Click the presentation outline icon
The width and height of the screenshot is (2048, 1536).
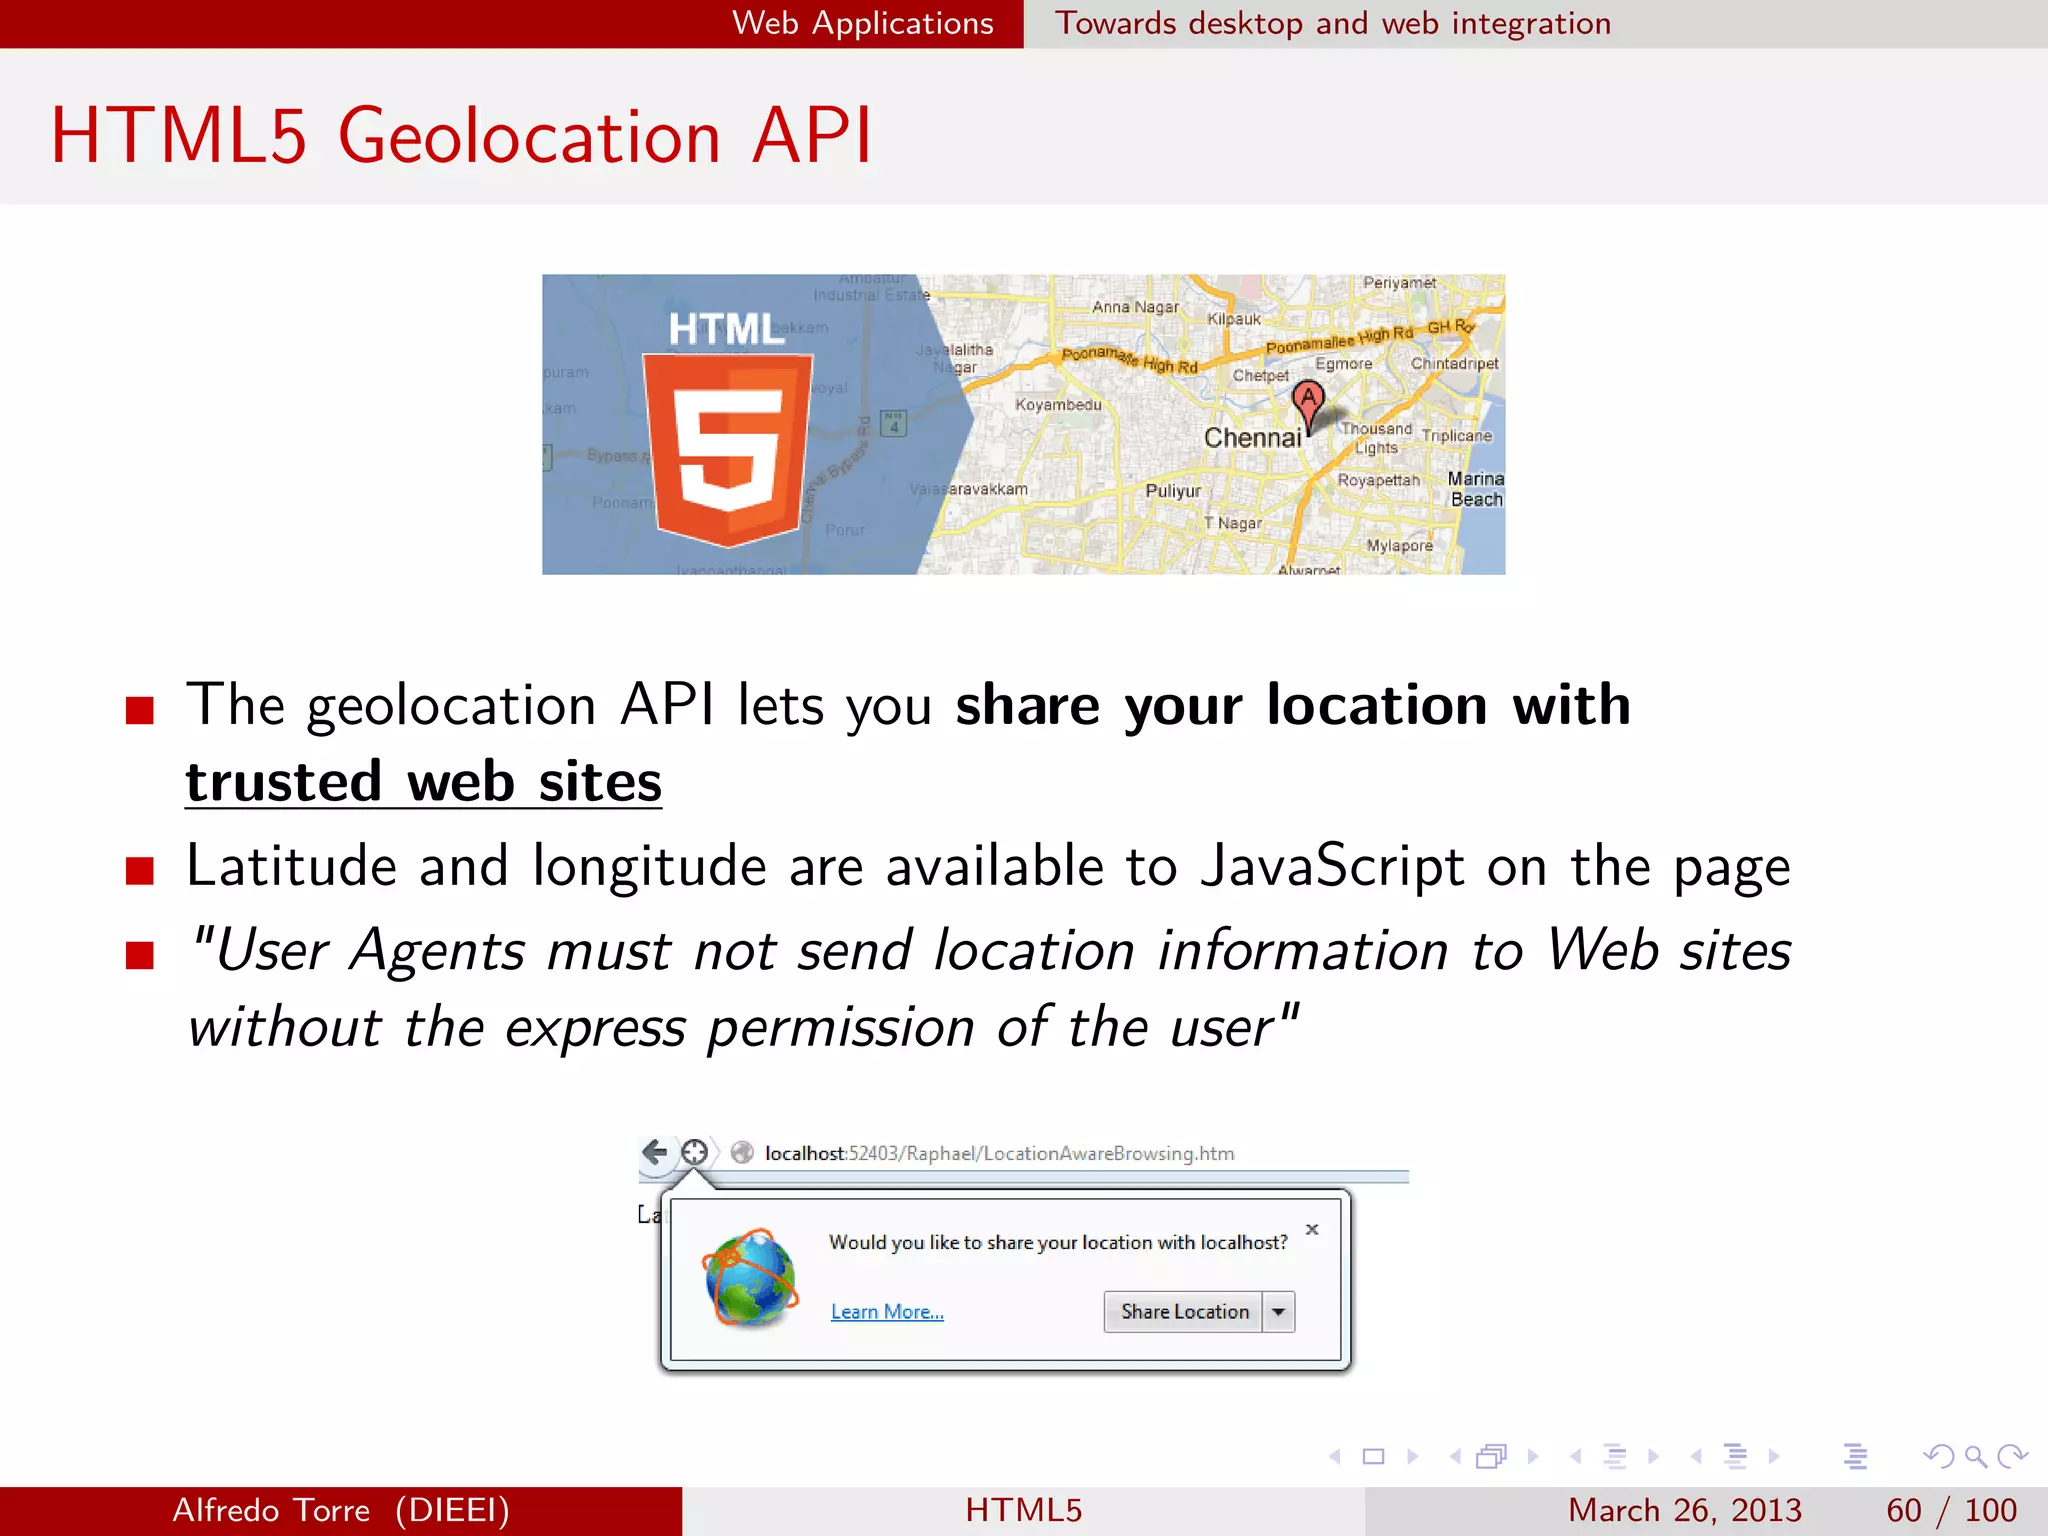point(1856,1457)
